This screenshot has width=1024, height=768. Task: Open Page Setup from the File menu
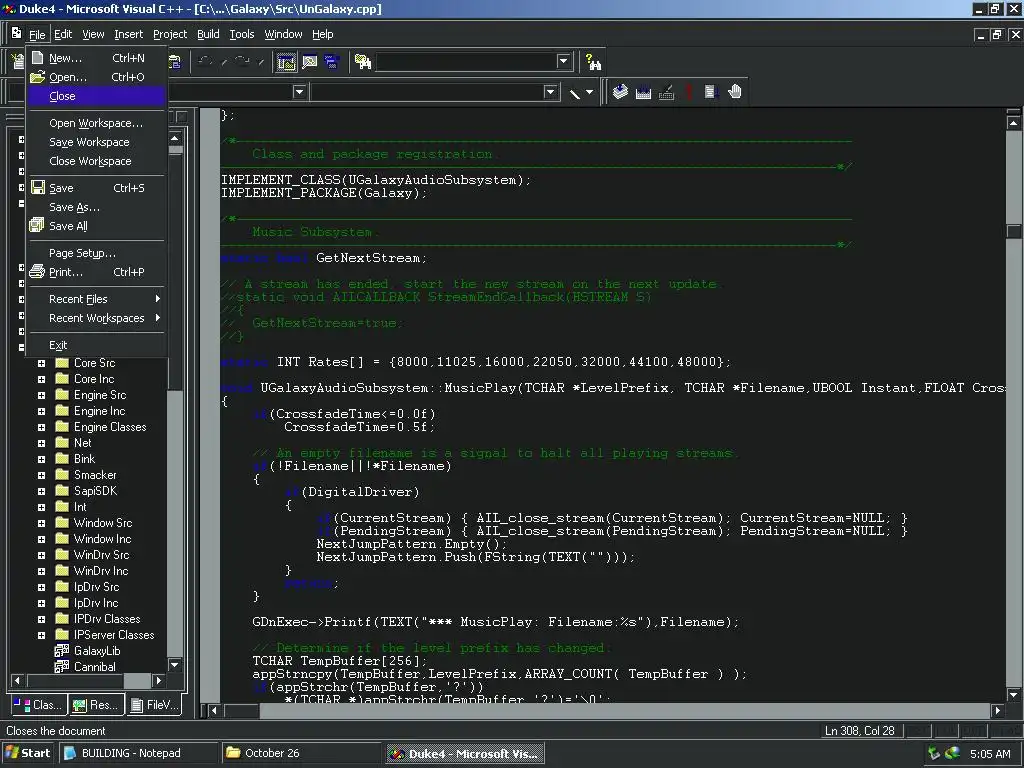(96, 253)
